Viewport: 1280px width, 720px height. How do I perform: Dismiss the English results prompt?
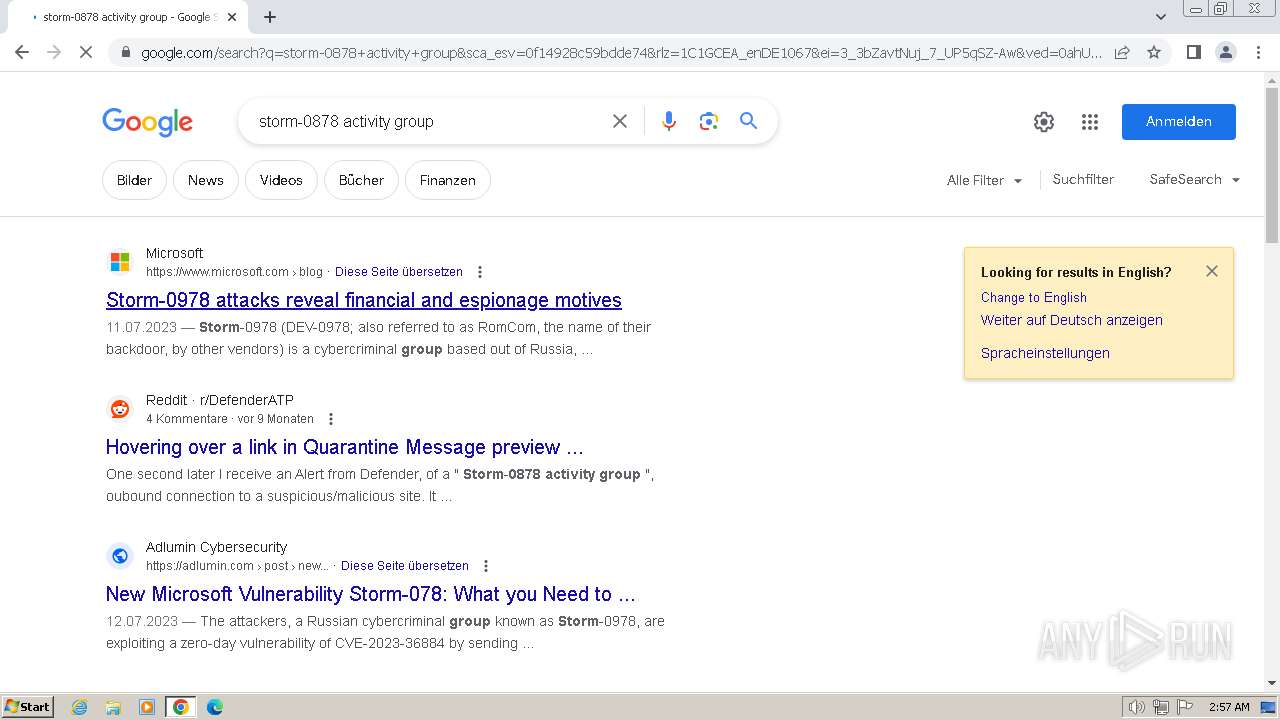point(1212,271)
